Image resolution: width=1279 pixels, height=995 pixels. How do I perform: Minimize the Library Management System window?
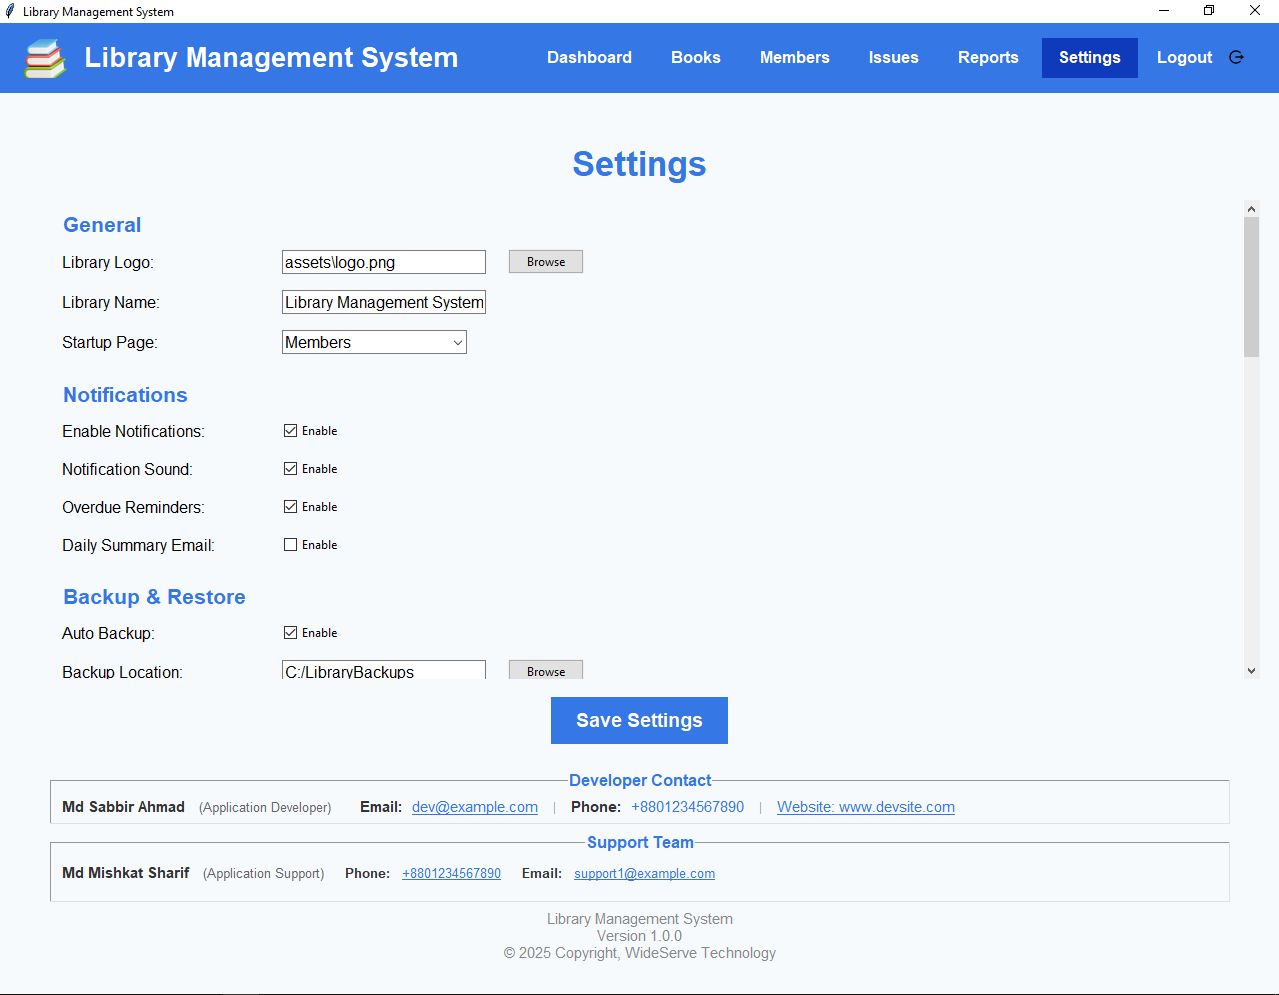tap(1164, 11)
